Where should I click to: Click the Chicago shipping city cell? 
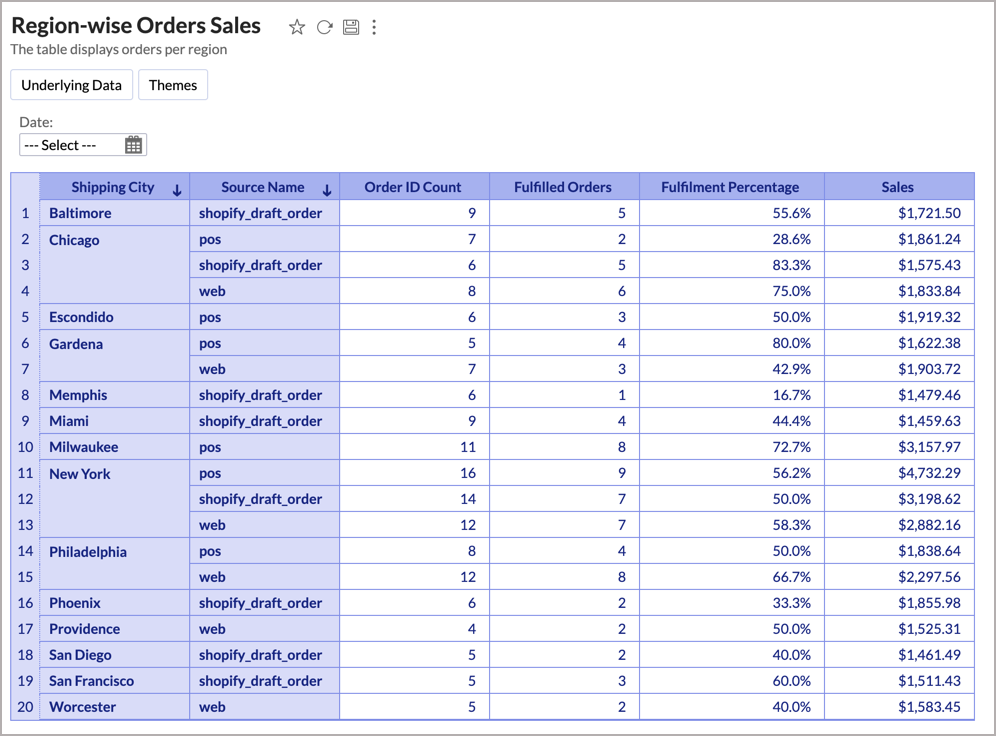tap(75, 240)
